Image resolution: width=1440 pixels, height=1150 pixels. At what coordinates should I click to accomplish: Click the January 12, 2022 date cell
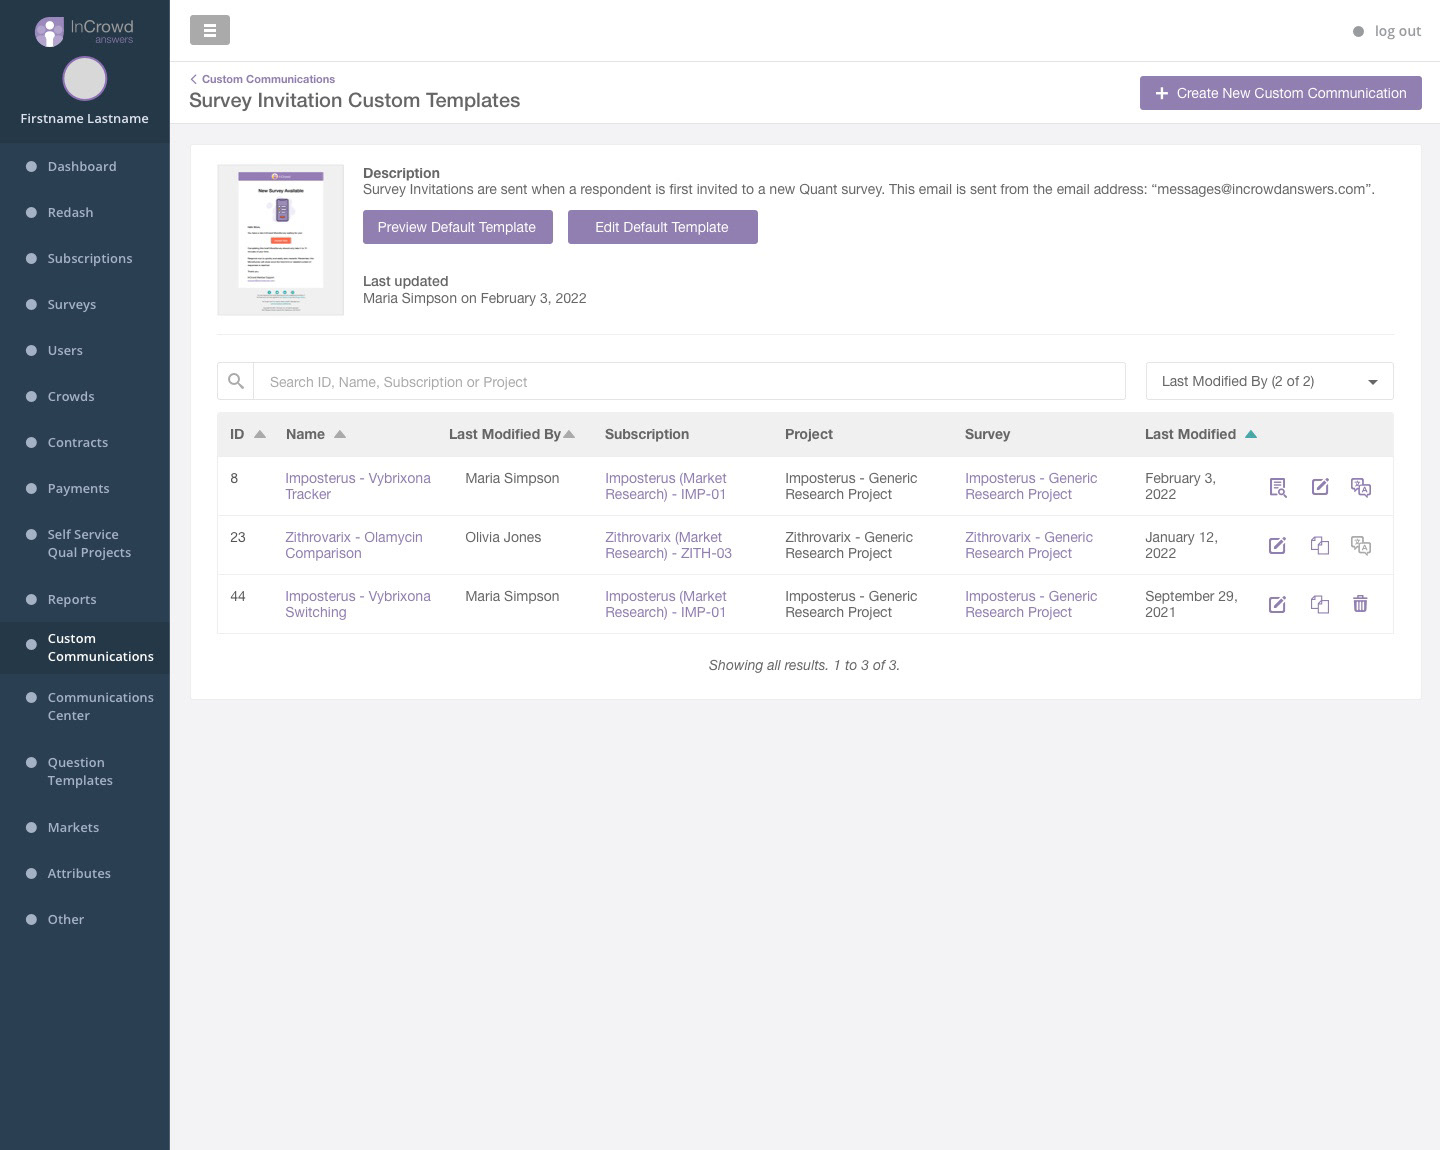point(1181,545)
